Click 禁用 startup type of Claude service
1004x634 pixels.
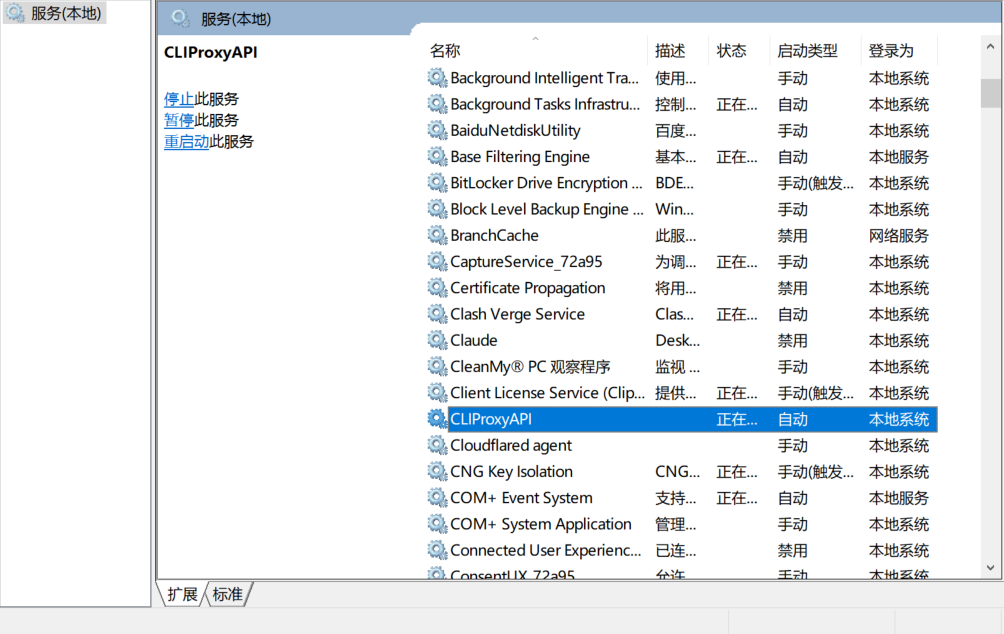point(792,341)
